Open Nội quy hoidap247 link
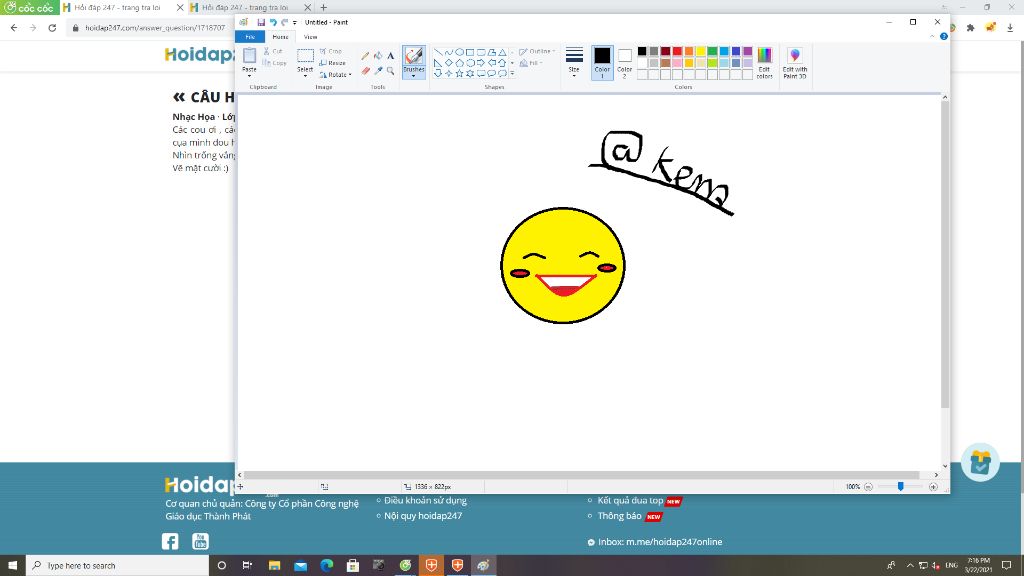 tap(423, 515)
